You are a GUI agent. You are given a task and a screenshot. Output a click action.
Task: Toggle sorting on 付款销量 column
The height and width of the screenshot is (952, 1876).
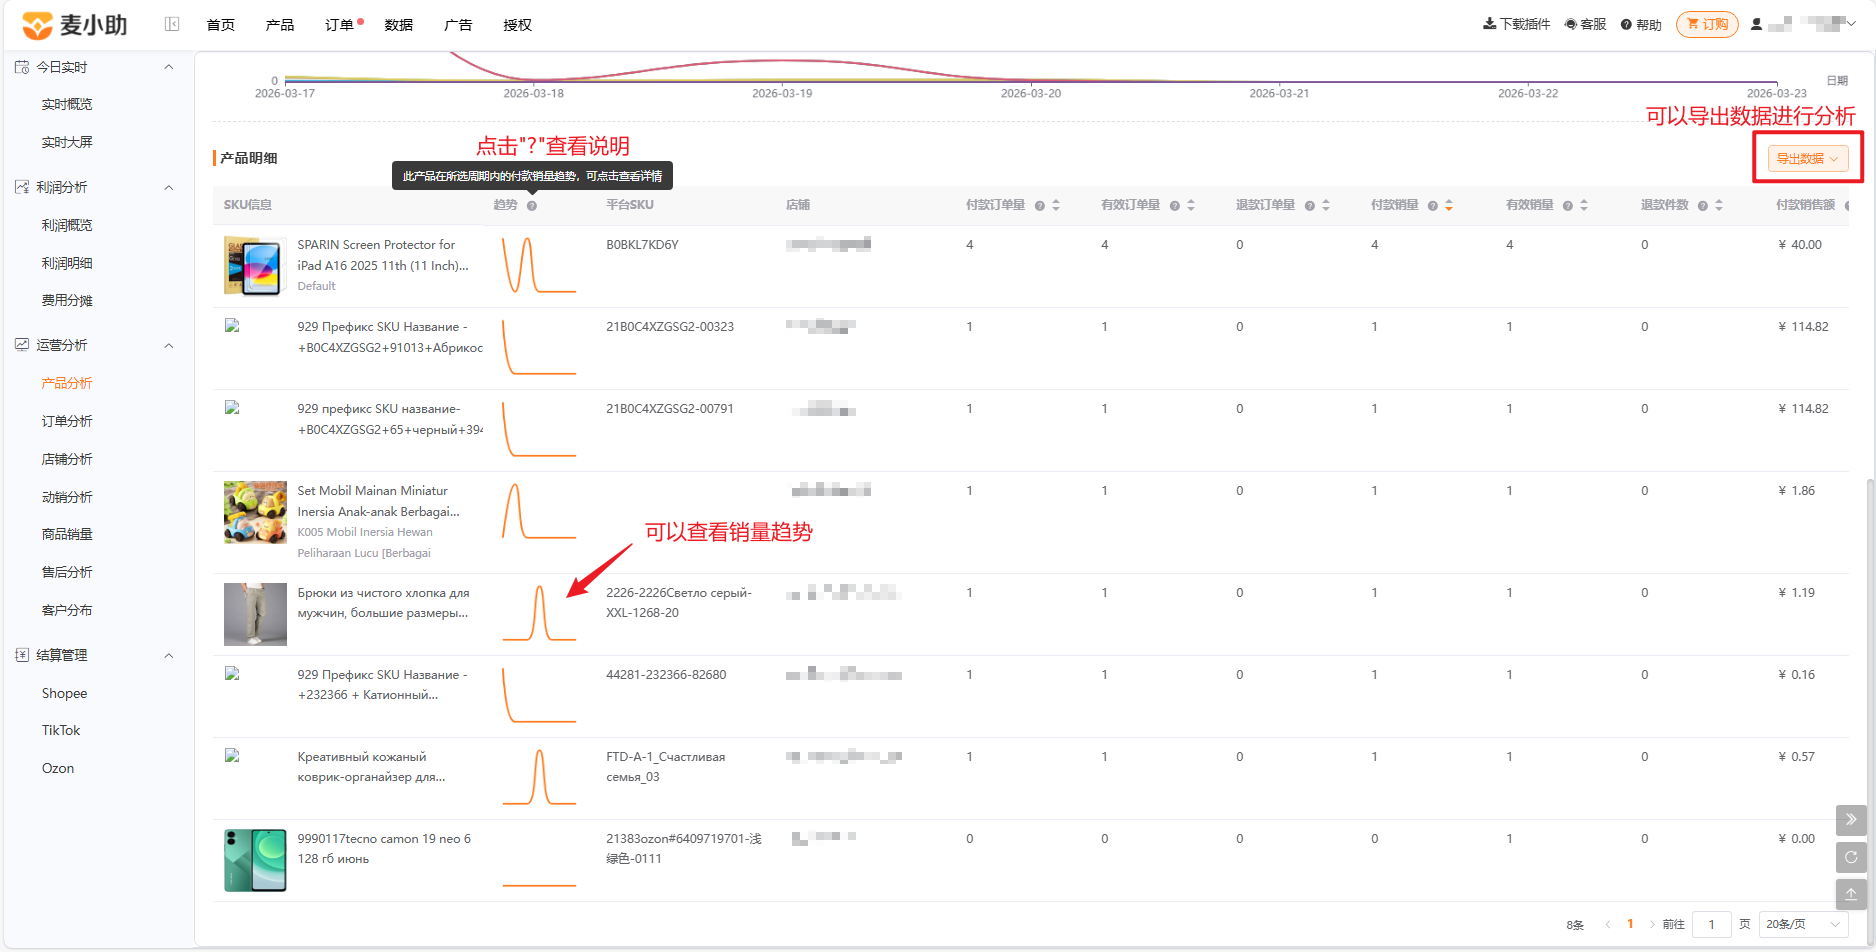[x=1449, y=205]
